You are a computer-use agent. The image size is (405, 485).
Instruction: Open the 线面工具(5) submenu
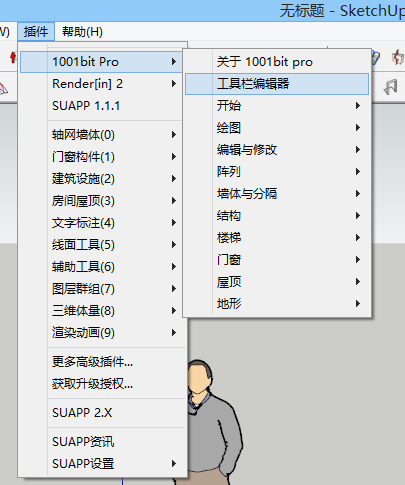point(101,245)
